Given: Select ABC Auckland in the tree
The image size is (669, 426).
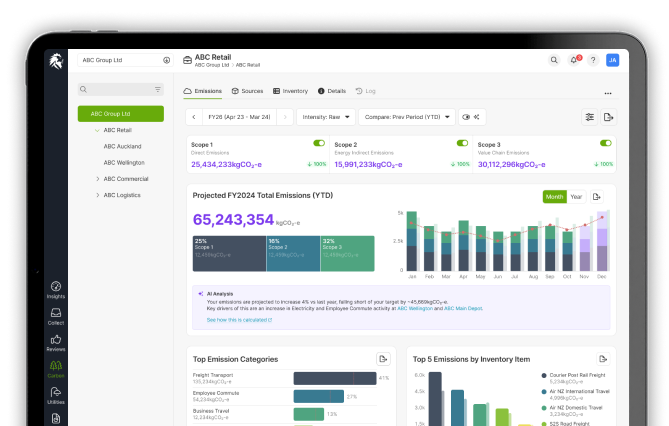Looking at the screenshot, I should click(x=122, y=146).
